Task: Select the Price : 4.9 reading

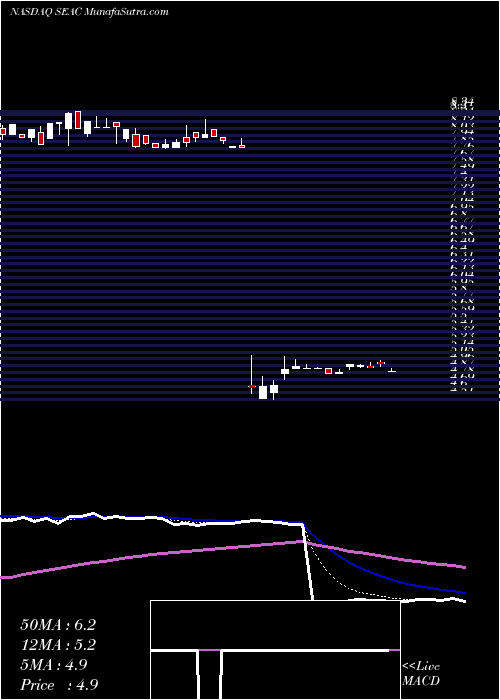Action: click(59, 685)
